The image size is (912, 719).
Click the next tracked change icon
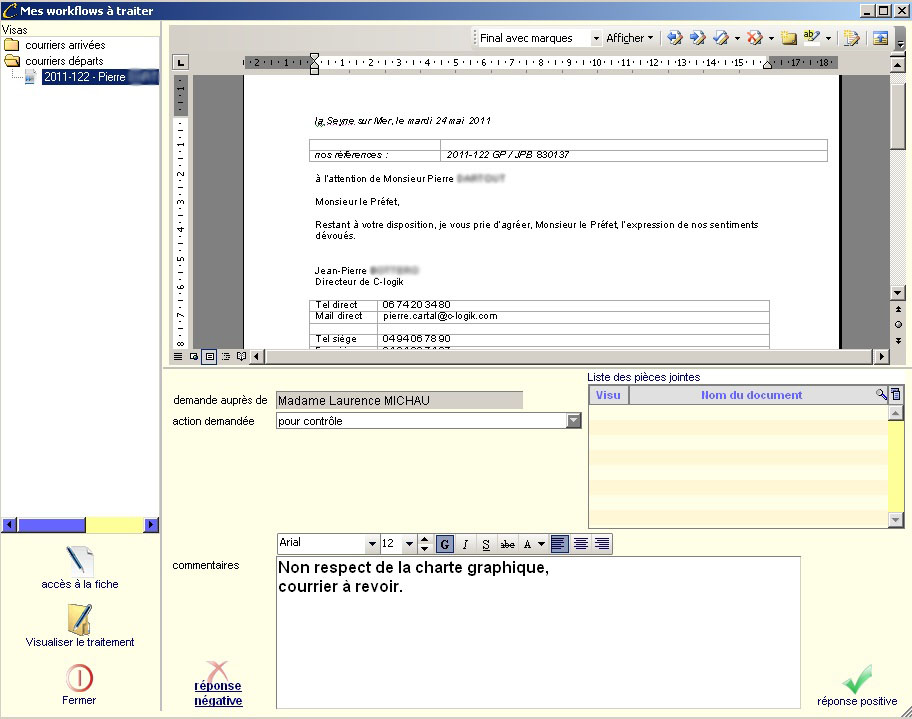coord(697,38)
